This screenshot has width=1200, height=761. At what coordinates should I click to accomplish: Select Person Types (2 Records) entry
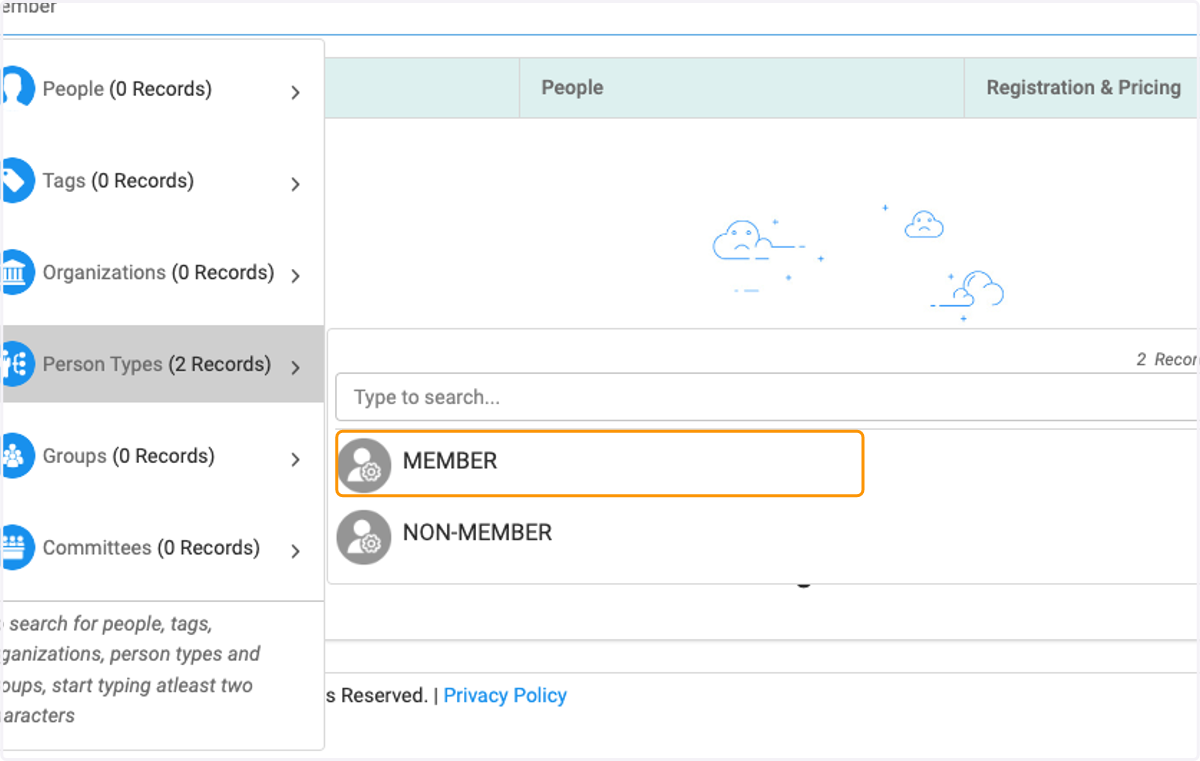tap(163, 364)
